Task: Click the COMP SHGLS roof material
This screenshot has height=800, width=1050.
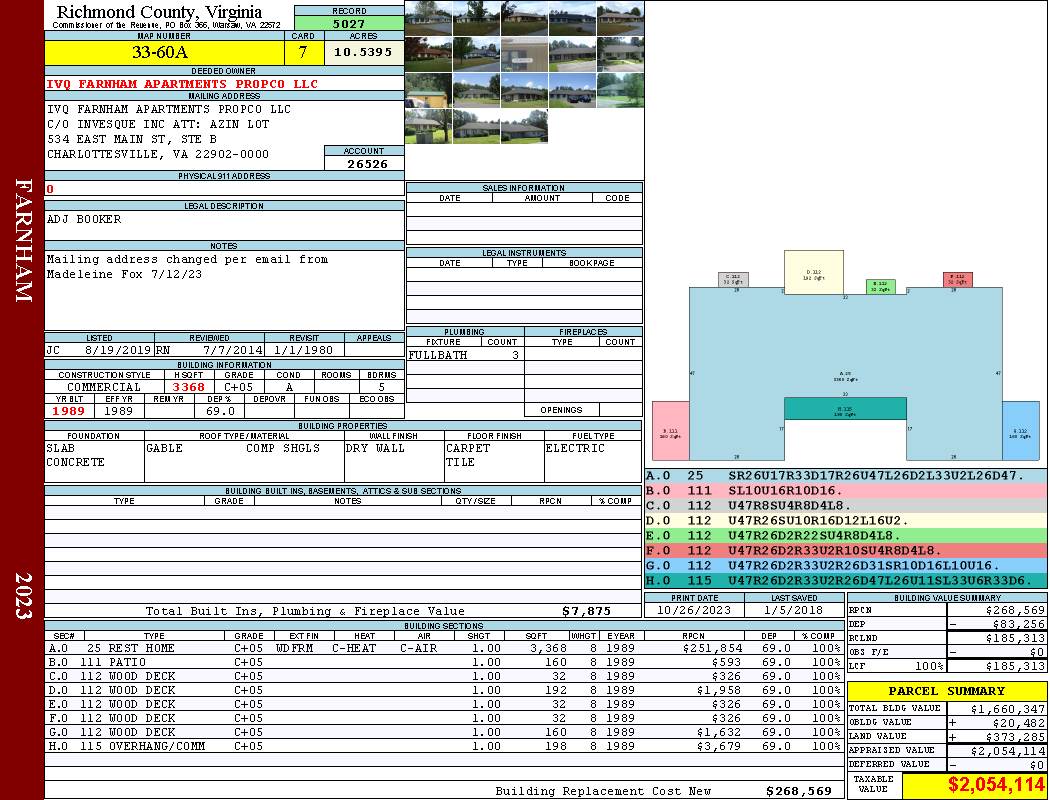Action: point(283,448)
